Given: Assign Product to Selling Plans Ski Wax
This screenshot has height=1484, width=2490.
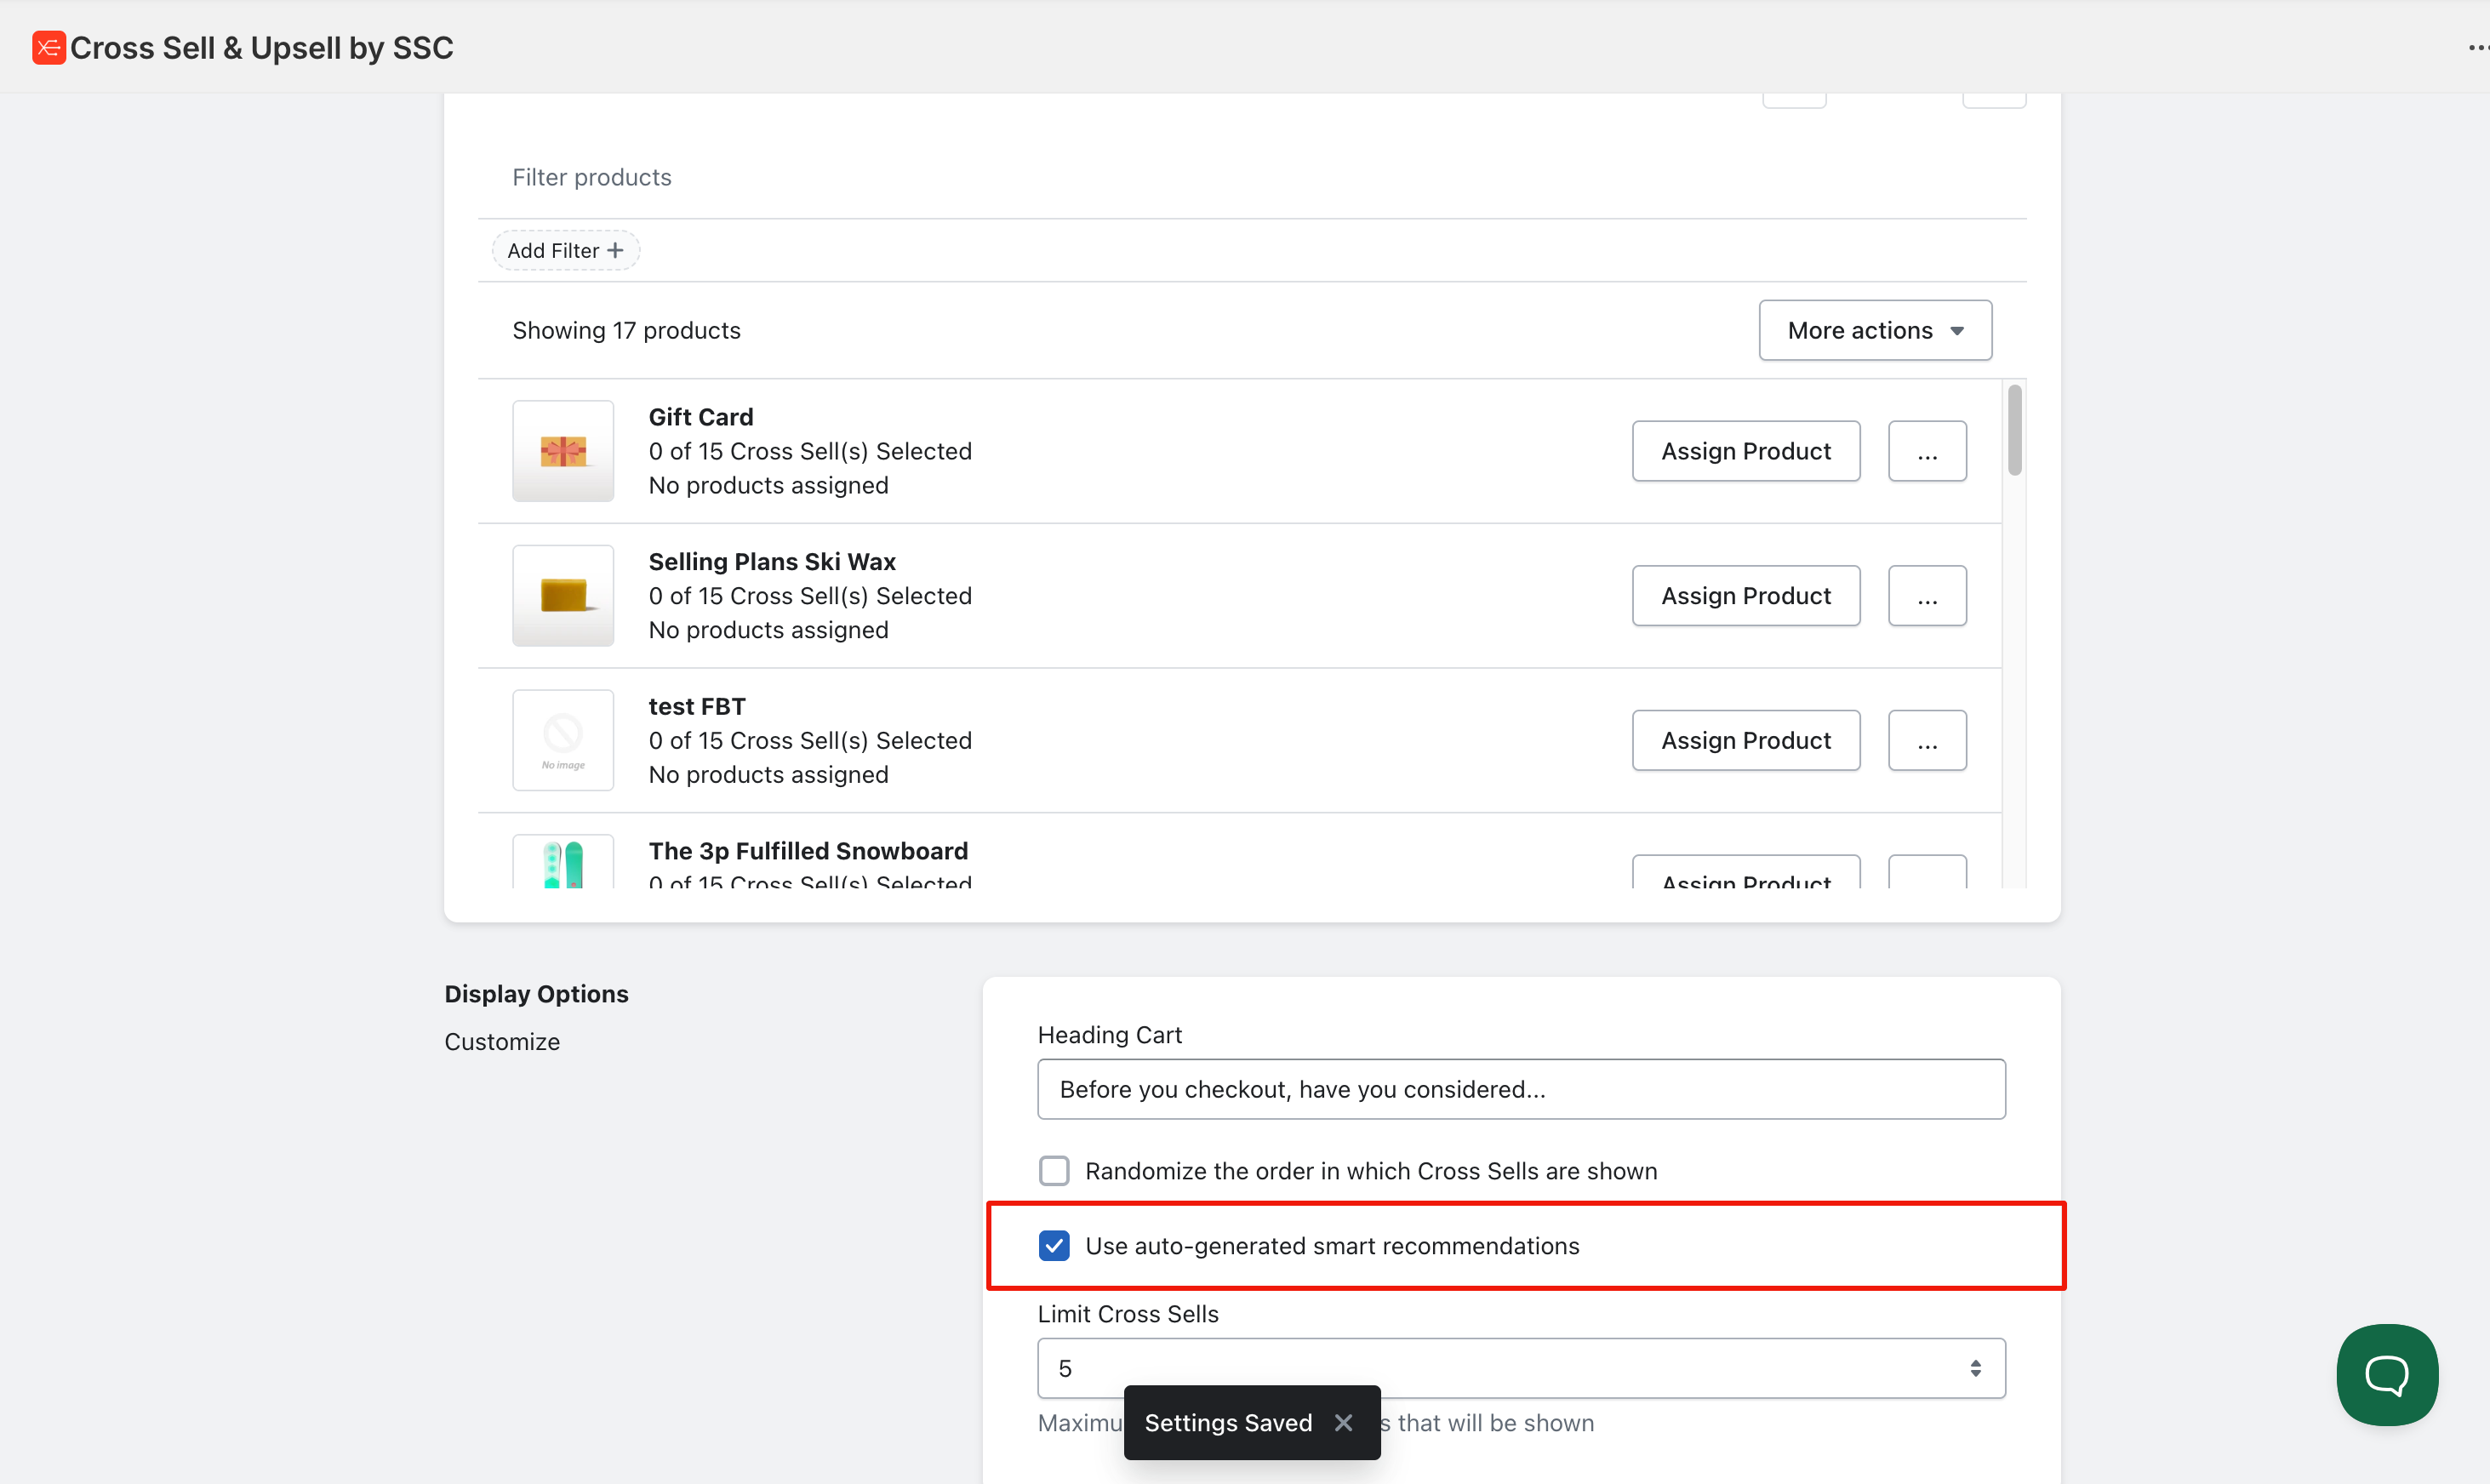Looking at the screenshot, I should [x=1745, y=596].
